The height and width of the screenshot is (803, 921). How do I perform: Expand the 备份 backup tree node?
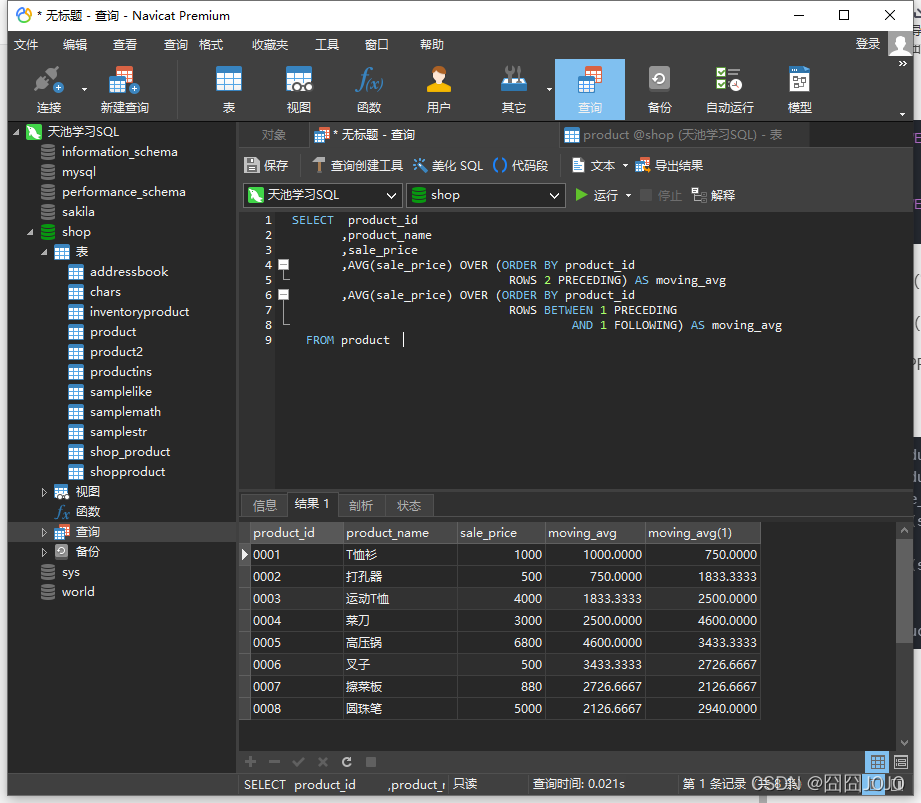(44, 552)
